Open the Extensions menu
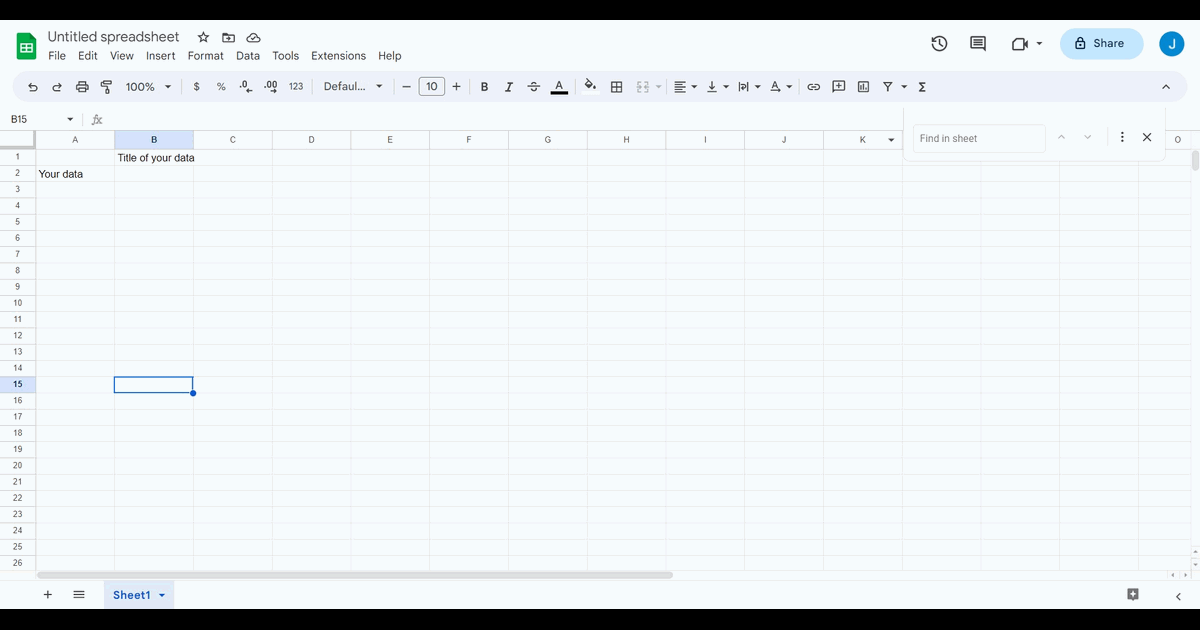 339,56
